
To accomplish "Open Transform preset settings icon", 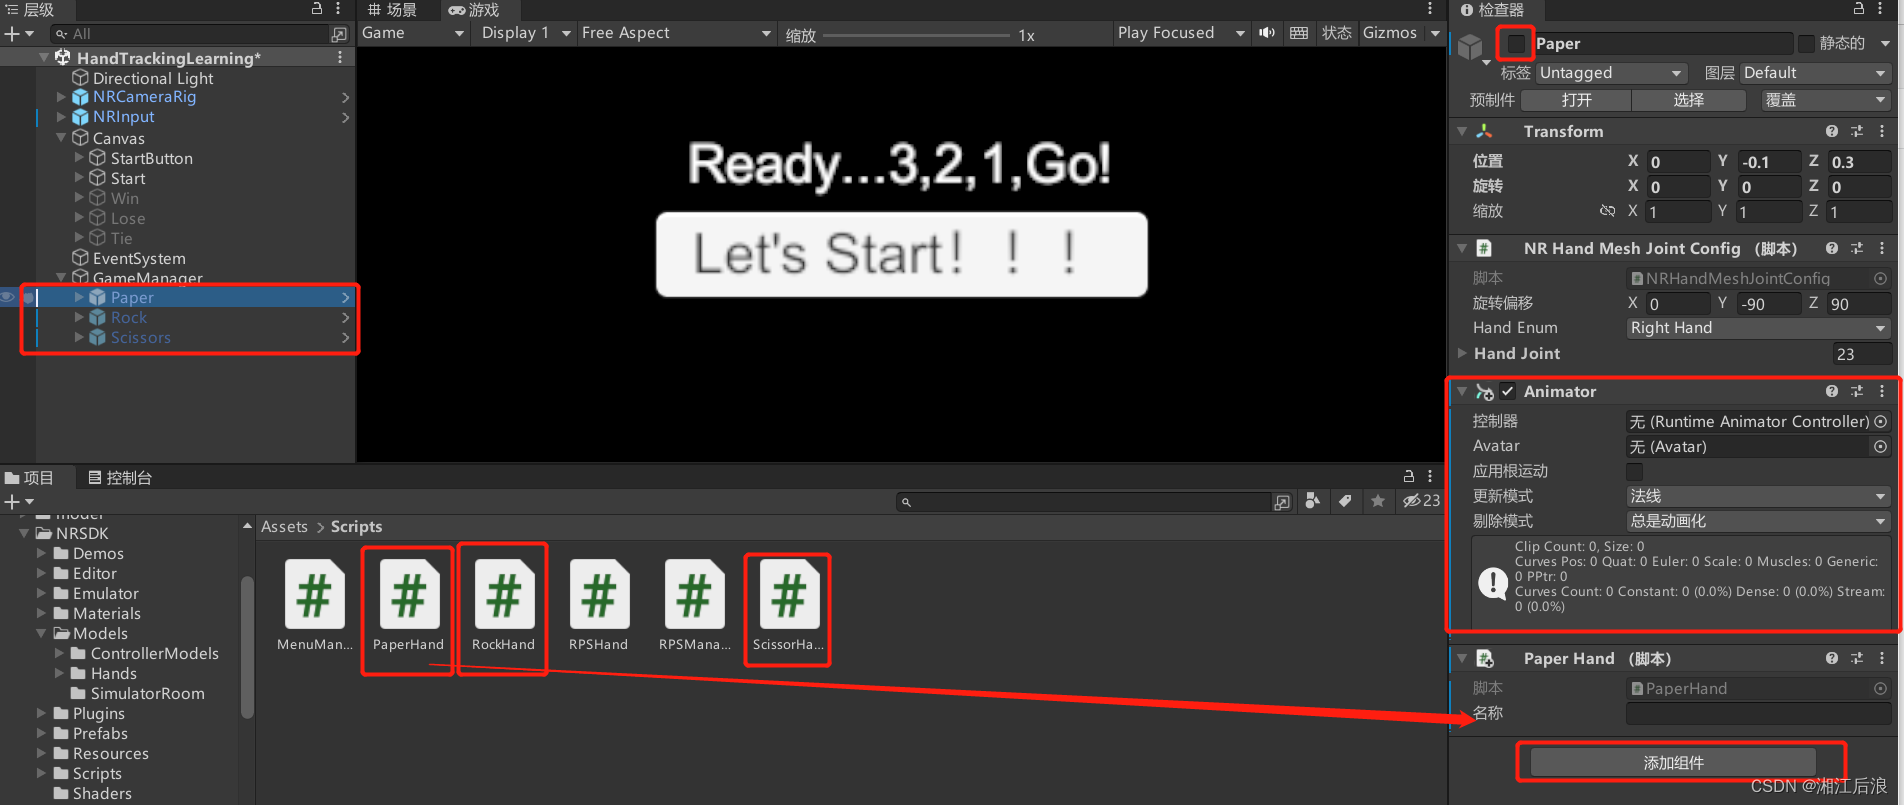I will 1857,131.
